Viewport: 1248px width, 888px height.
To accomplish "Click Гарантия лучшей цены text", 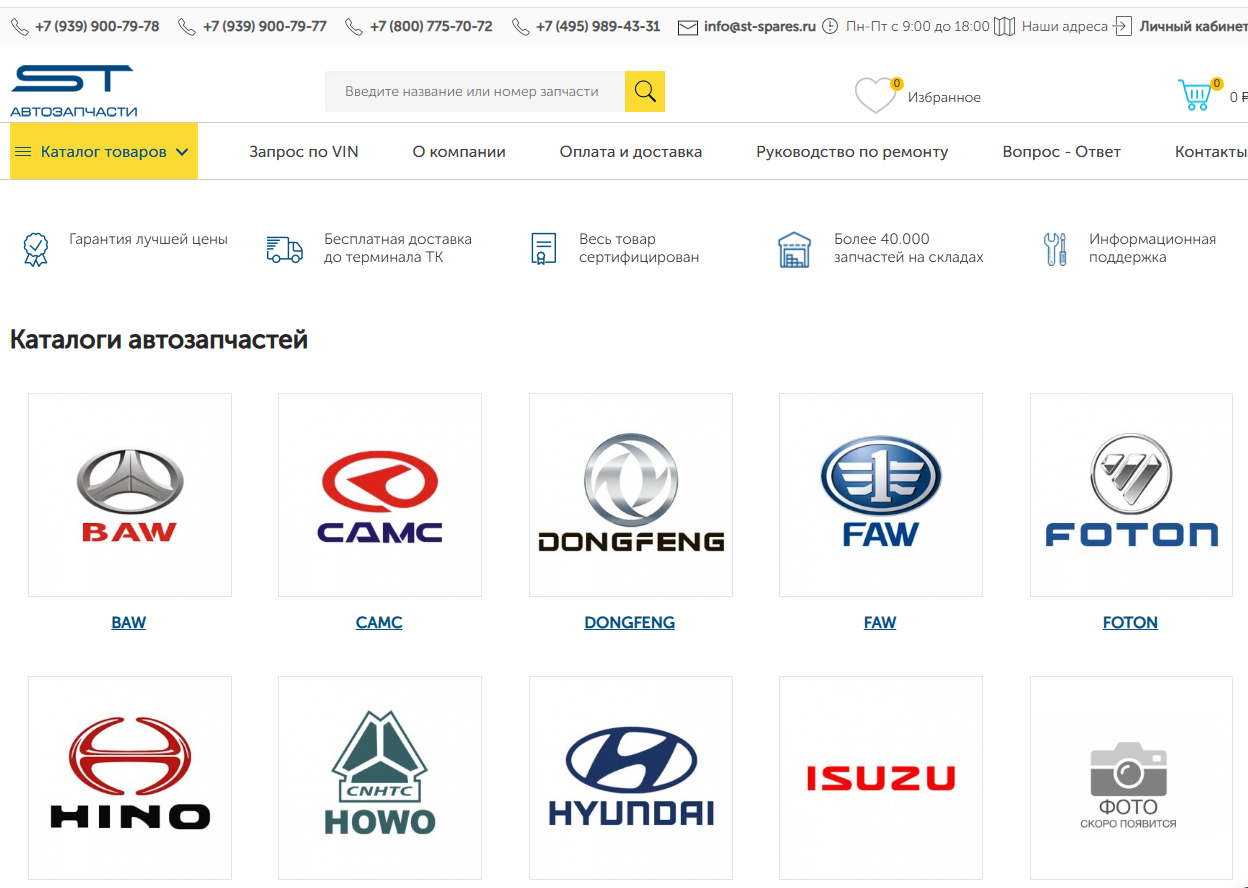I will coord(148,240).
